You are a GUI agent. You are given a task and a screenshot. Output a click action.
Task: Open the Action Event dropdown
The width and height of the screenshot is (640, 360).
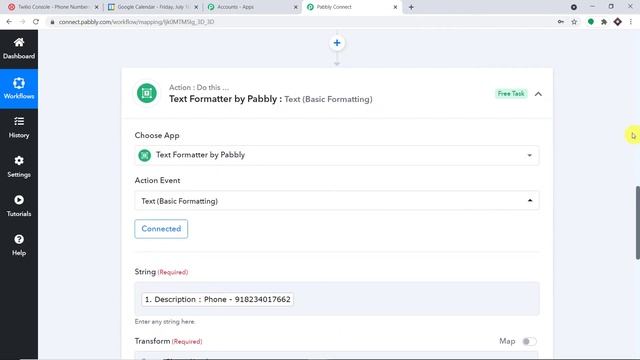[x=337, y=201]
